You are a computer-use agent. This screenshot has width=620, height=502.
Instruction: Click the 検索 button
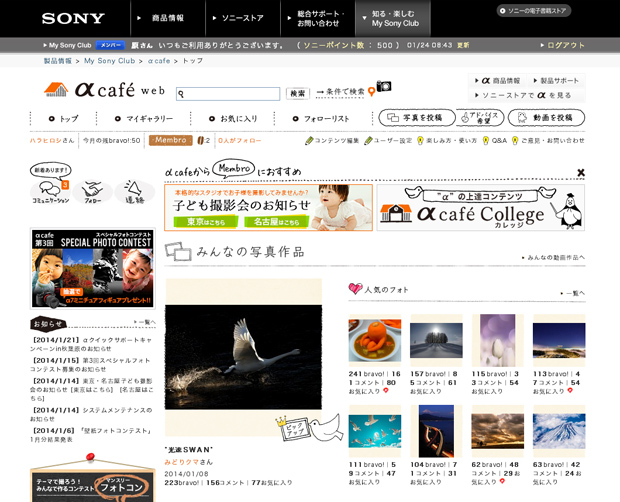297,94
